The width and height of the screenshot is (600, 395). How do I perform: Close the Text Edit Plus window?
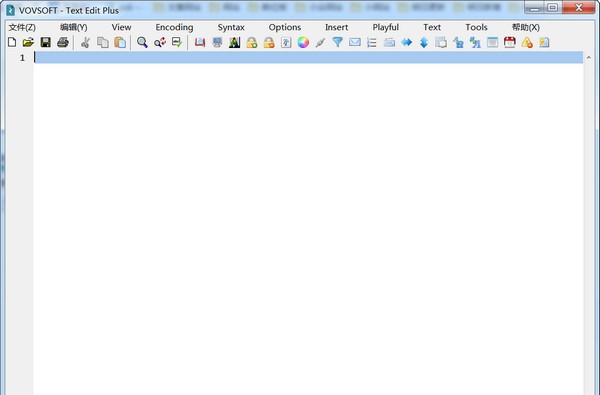pos(579,7)
